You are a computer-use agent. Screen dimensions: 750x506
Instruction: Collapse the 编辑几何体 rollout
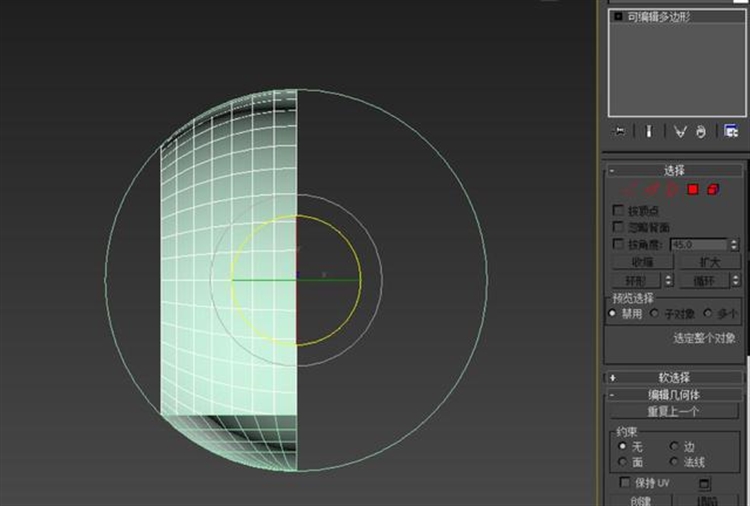pyautogui.click(x=674, y=395)
